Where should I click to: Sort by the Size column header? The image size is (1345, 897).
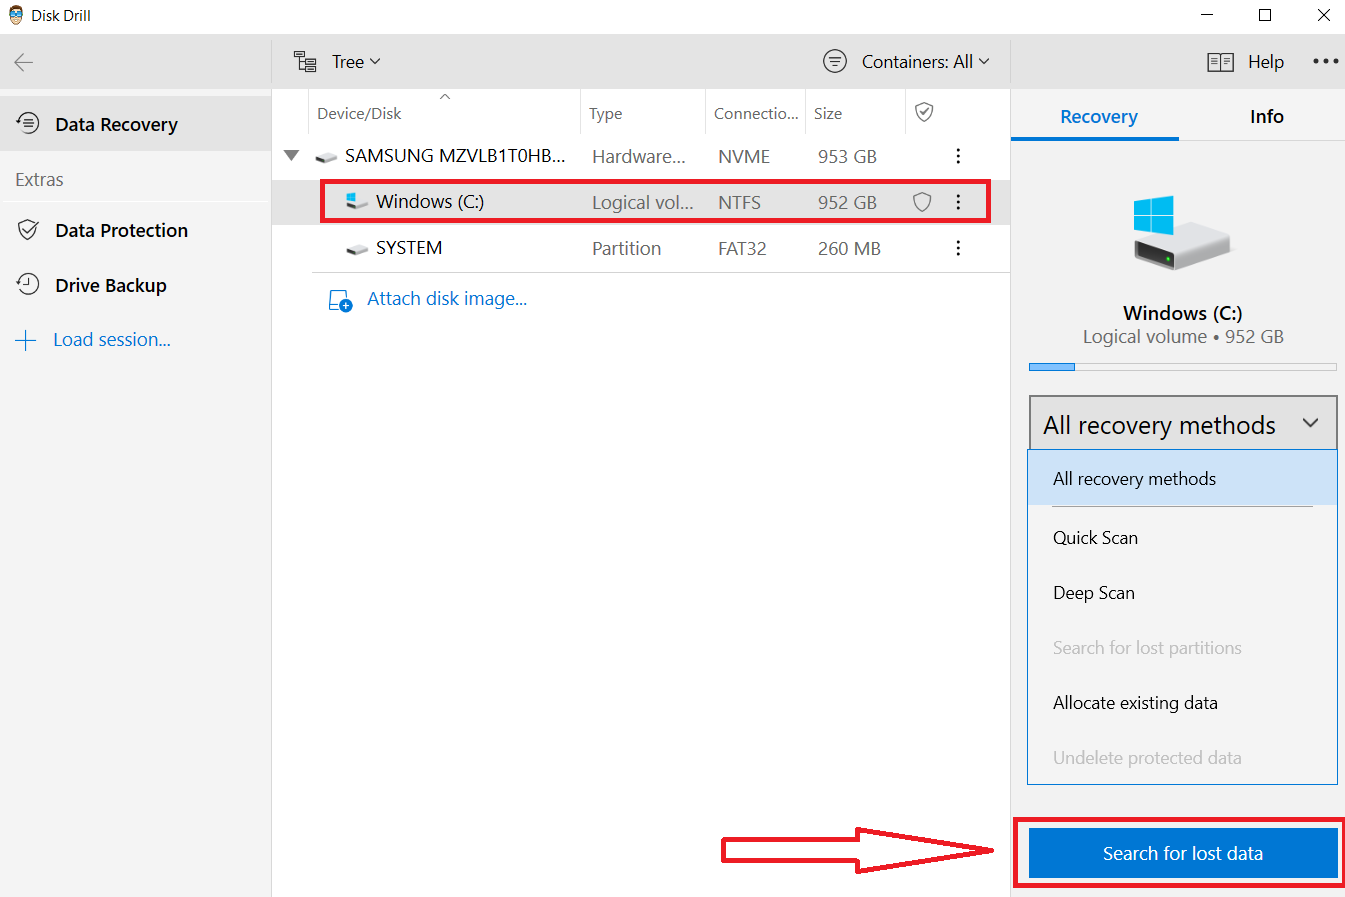[855, 113]
